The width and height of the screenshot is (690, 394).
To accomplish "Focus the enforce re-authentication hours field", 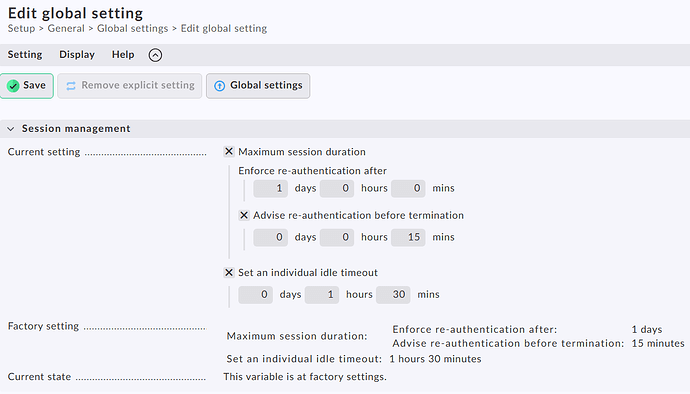I will 337,188.
